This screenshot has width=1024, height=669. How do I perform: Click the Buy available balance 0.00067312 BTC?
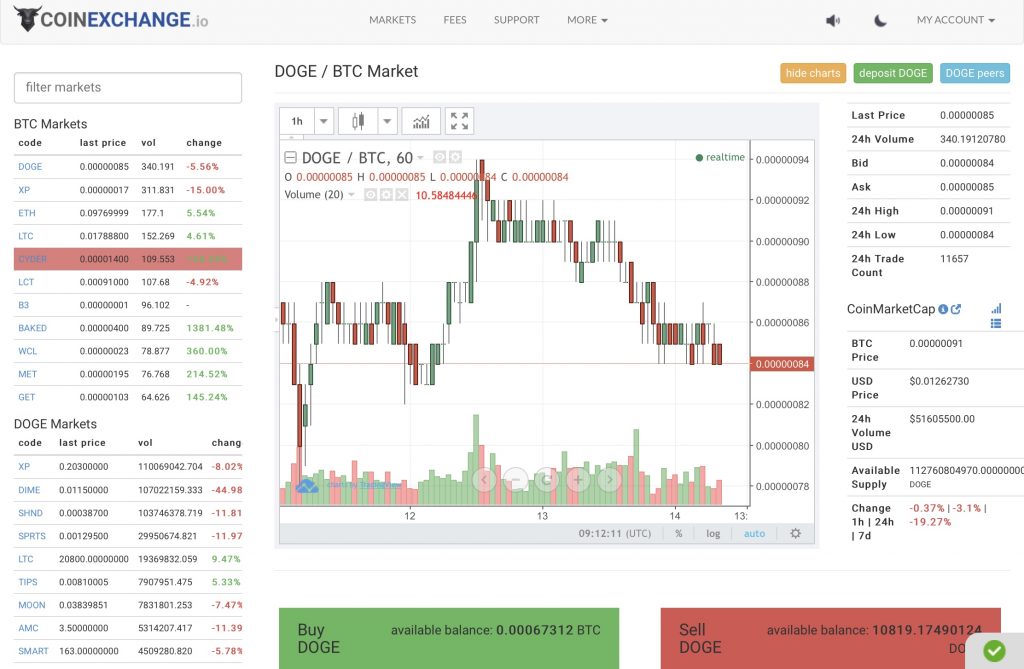495,630
